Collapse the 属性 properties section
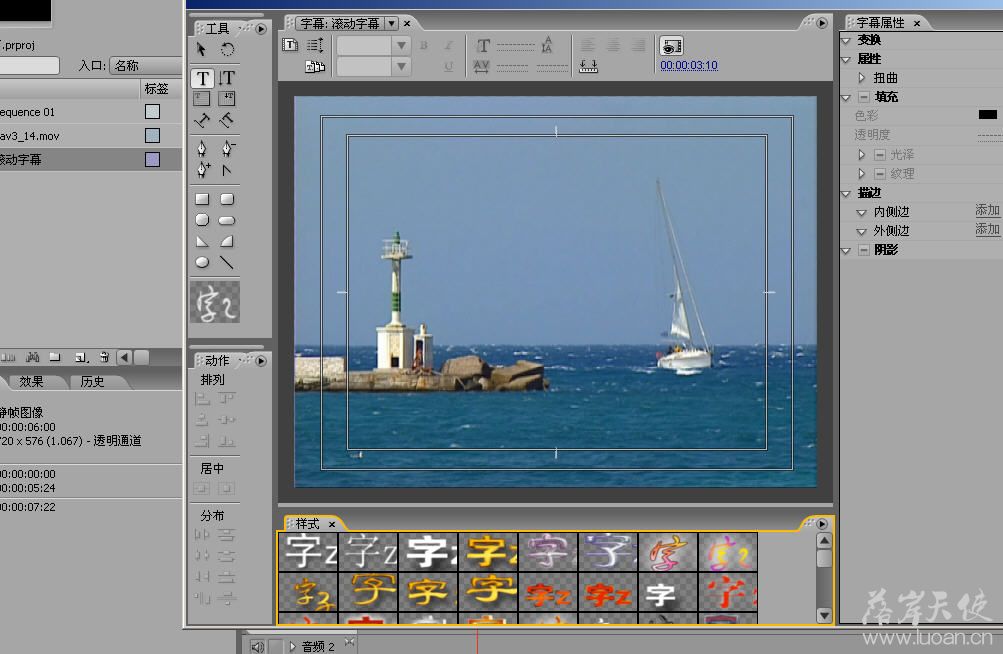This screenshot has width=1003, height=654. [846, 60]
